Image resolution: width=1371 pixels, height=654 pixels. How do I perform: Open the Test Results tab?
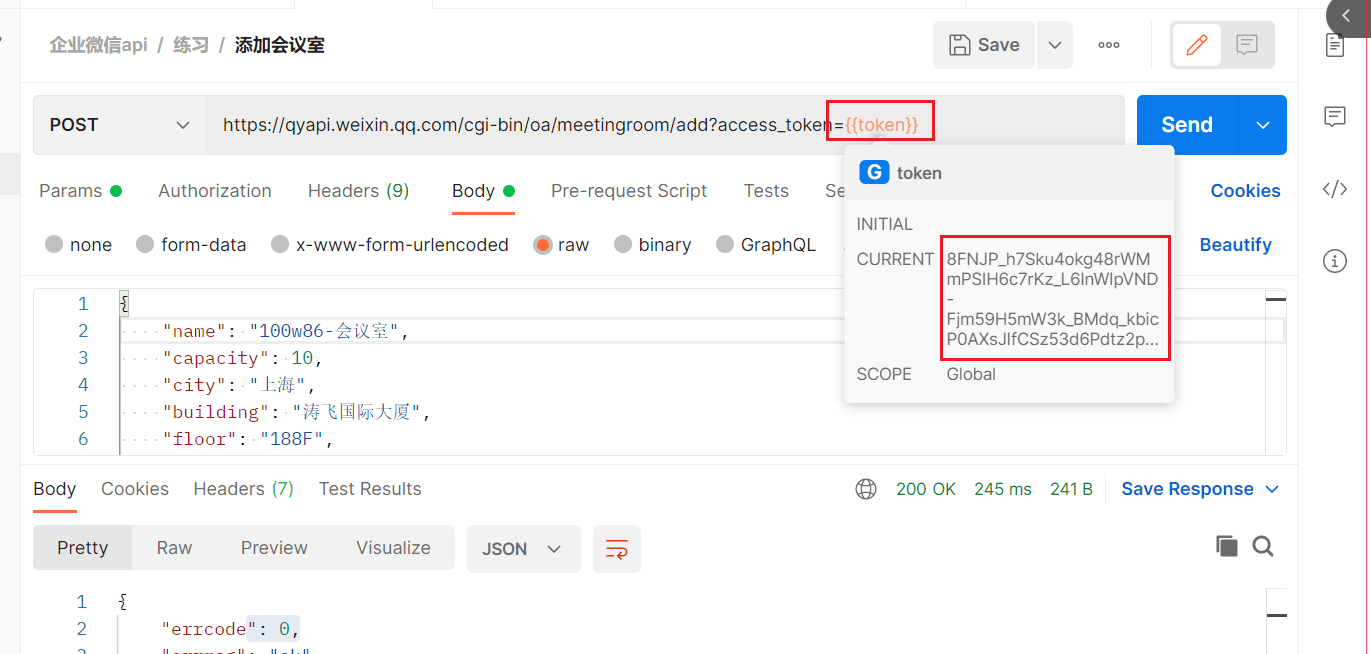pyautogui.click(x=370, y=489)
